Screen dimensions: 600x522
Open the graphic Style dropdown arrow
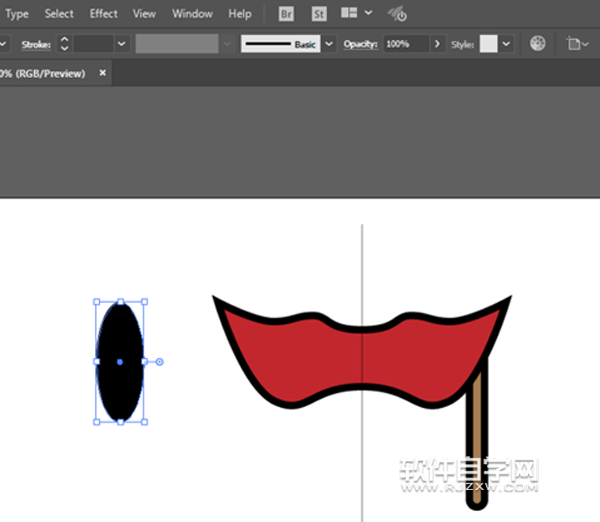tap(506, 44)
